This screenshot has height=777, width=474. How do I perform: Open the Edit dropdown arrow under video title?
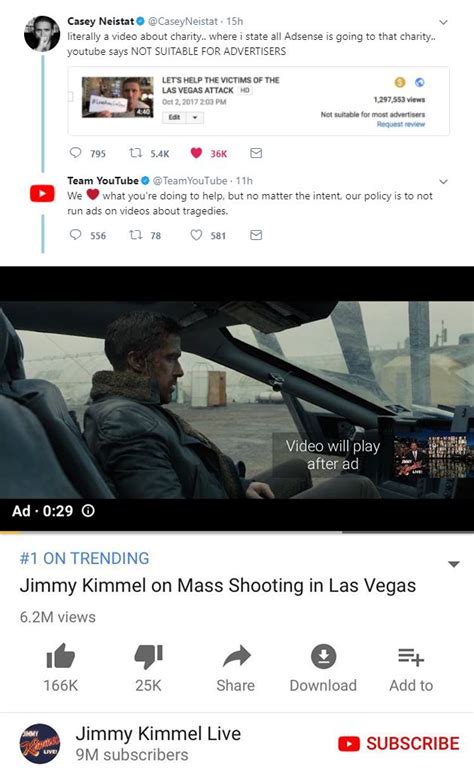click(195, 117)
